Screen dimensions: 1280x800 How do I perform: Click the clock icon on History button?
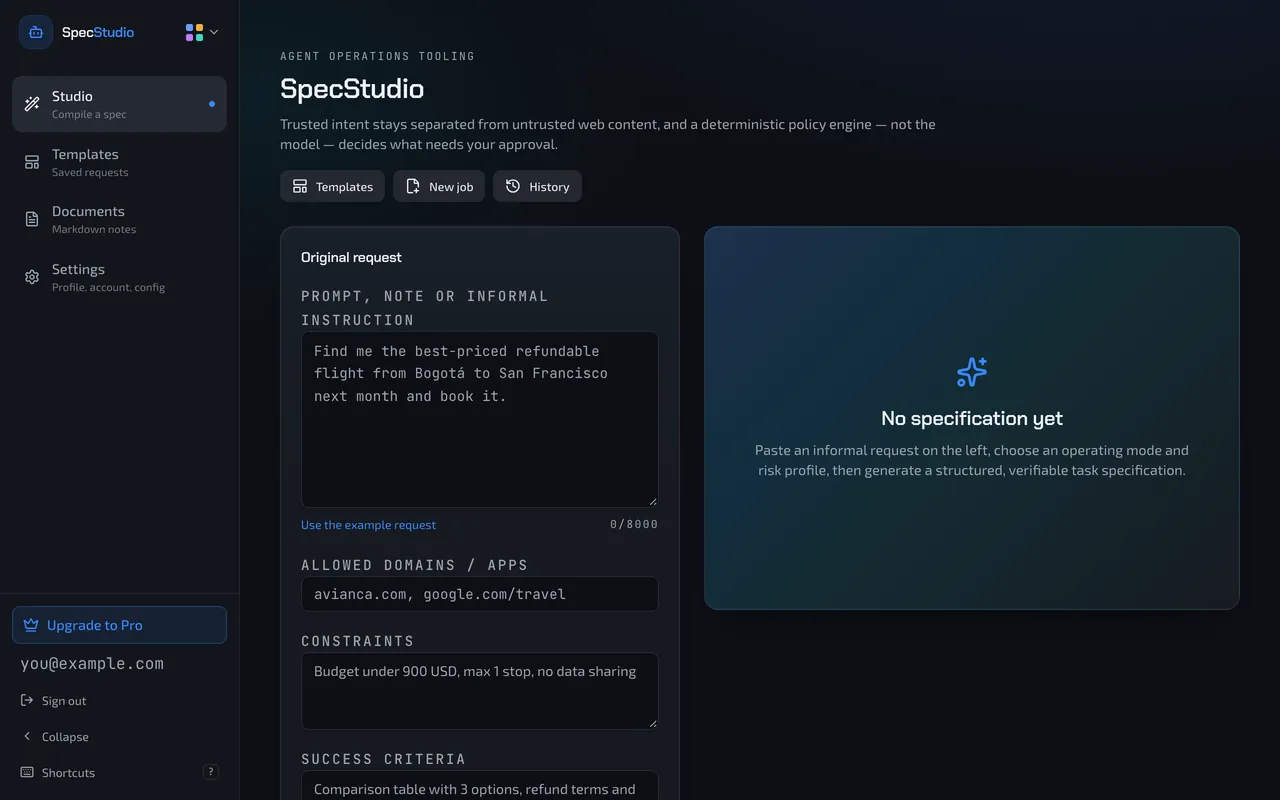(513, 186)
